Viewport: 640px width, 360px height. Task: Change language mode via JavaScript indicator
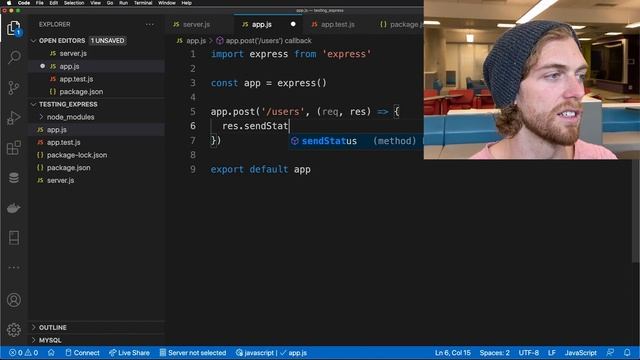(580, 353)
